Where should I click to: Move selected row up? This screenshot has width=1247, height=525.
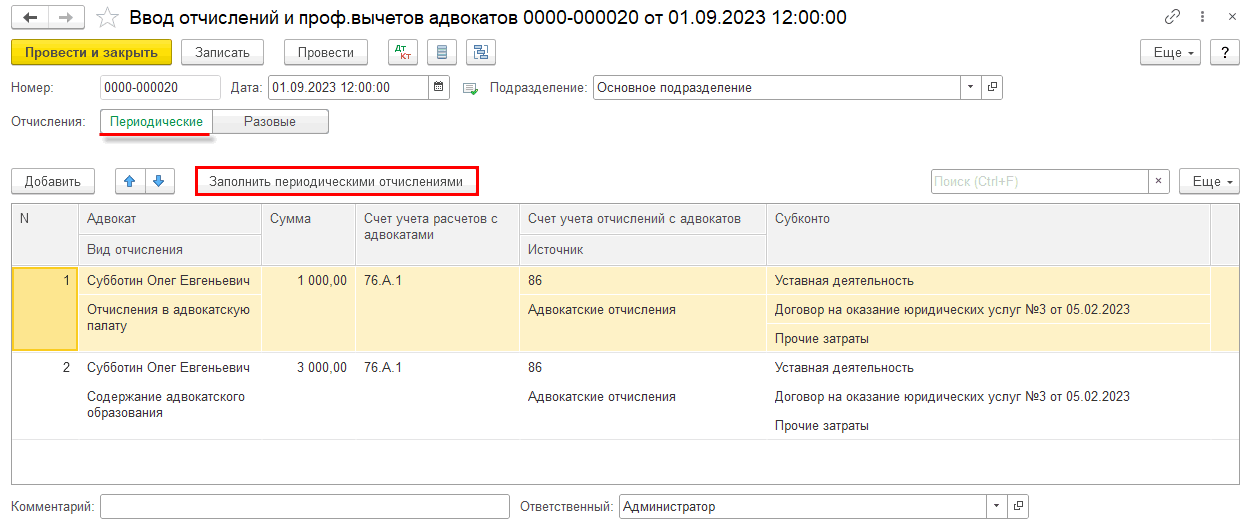(130, 182)
